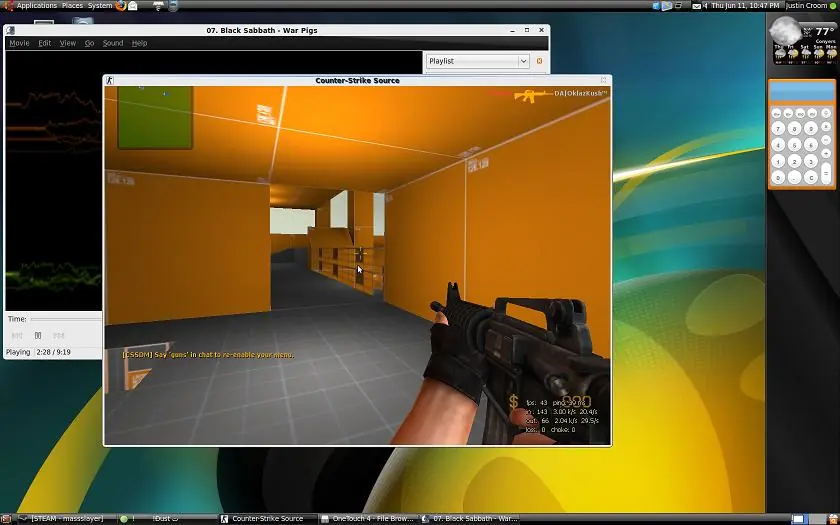840x525 pixels.
Task: Click the dollar money indicator in the game HUD
Action: pos(514,402)
